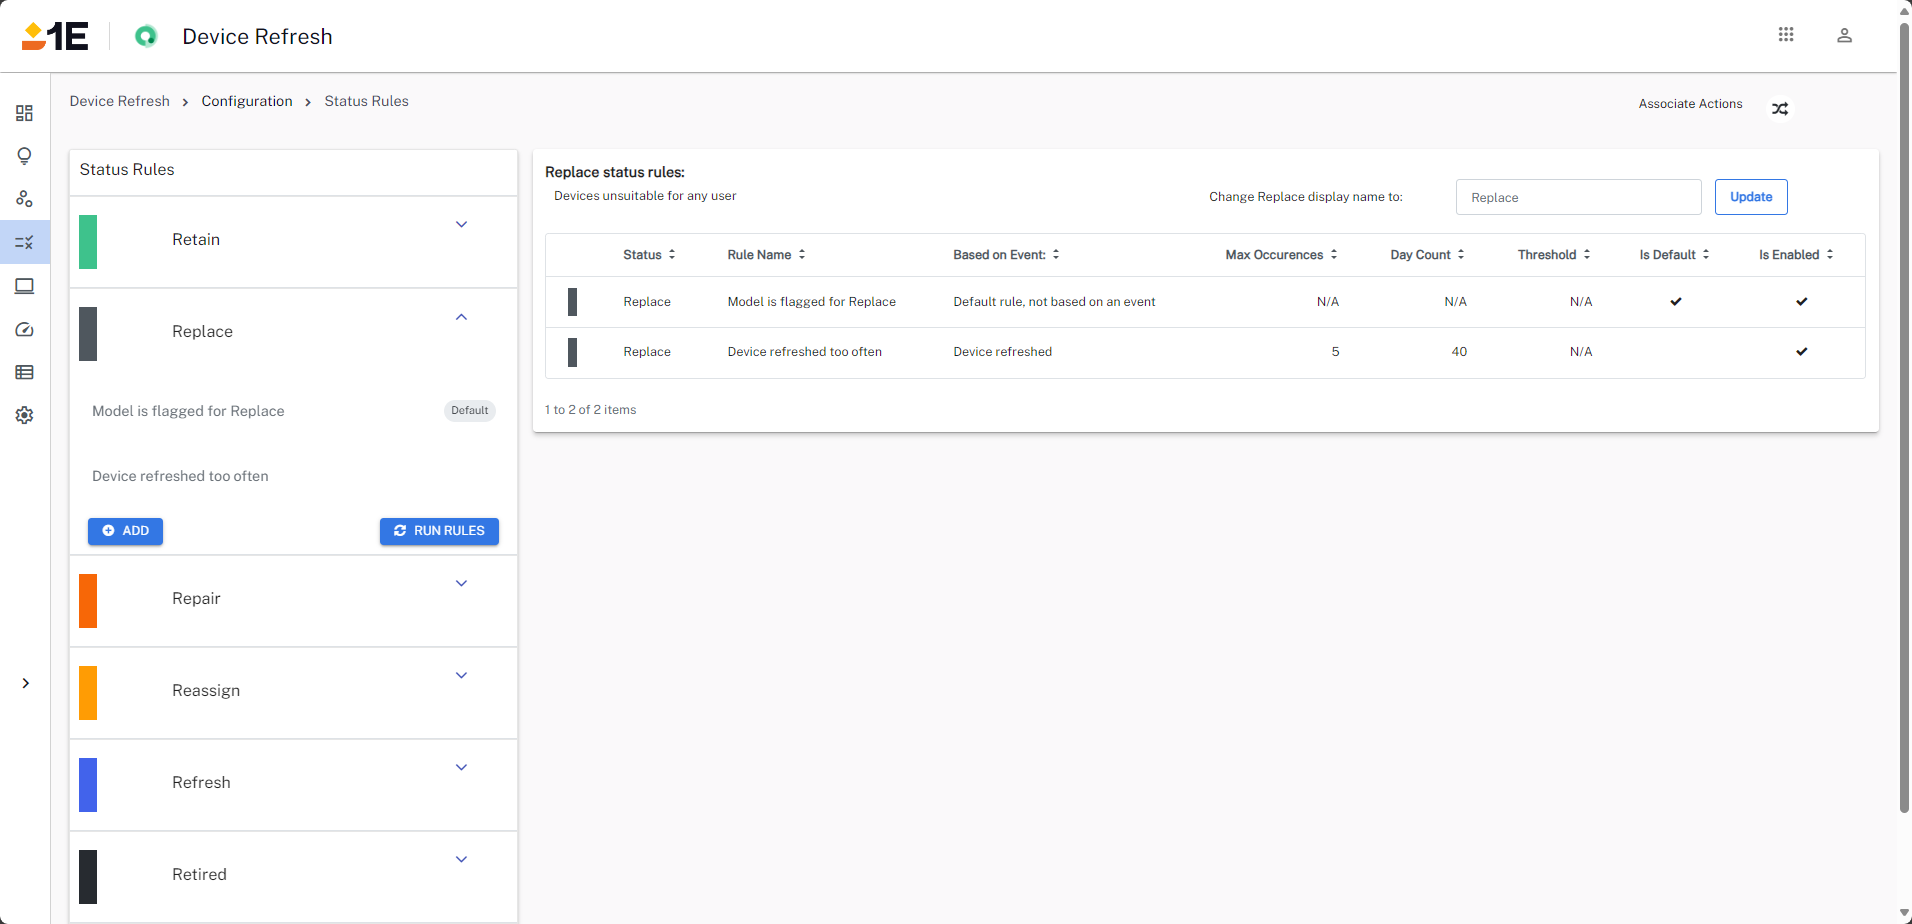
Task: Navigate to Device Refresh breadcrumb
Action: click(x=120, y=101)
